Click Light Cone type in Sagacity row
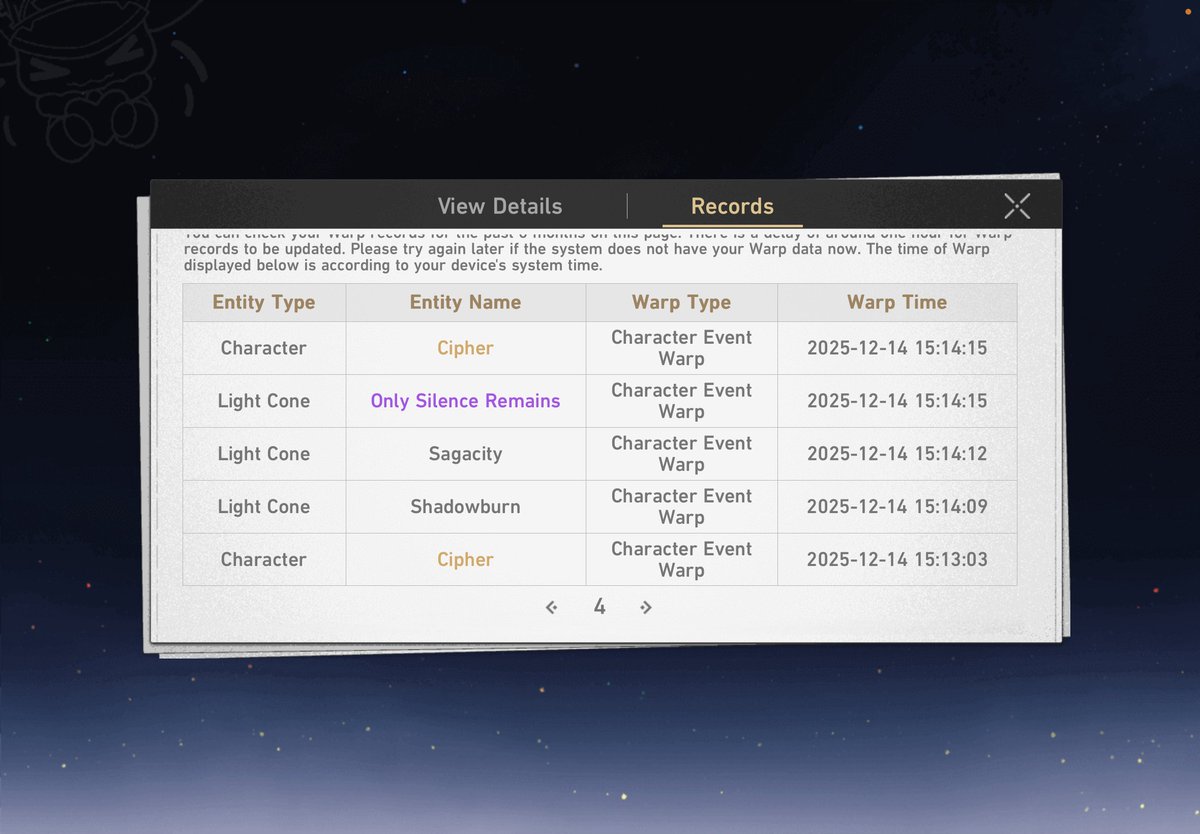 (x=264, y=454)
